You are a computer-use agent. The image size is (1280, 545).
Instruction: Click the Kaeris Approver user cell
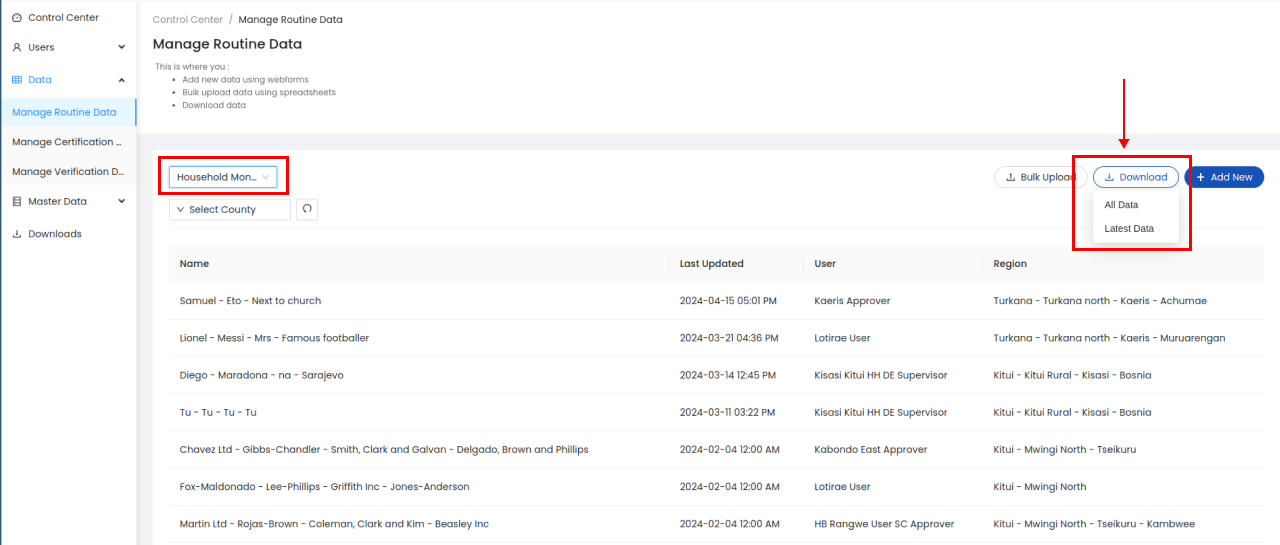[x=852, y=301]
